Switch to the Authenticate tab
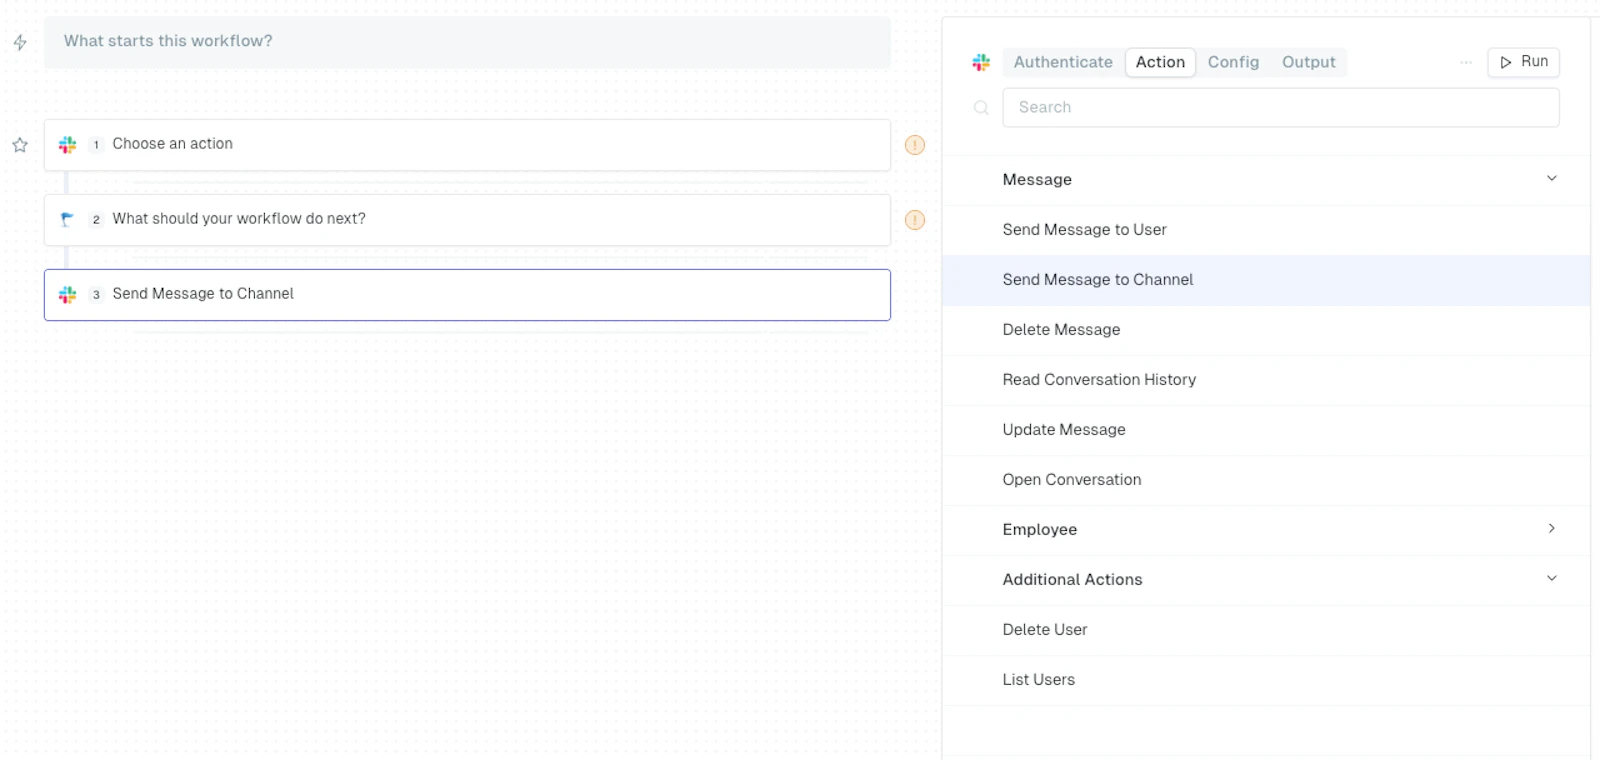The height and width of the screenshot is (760, 1600). pos(1063,62)
